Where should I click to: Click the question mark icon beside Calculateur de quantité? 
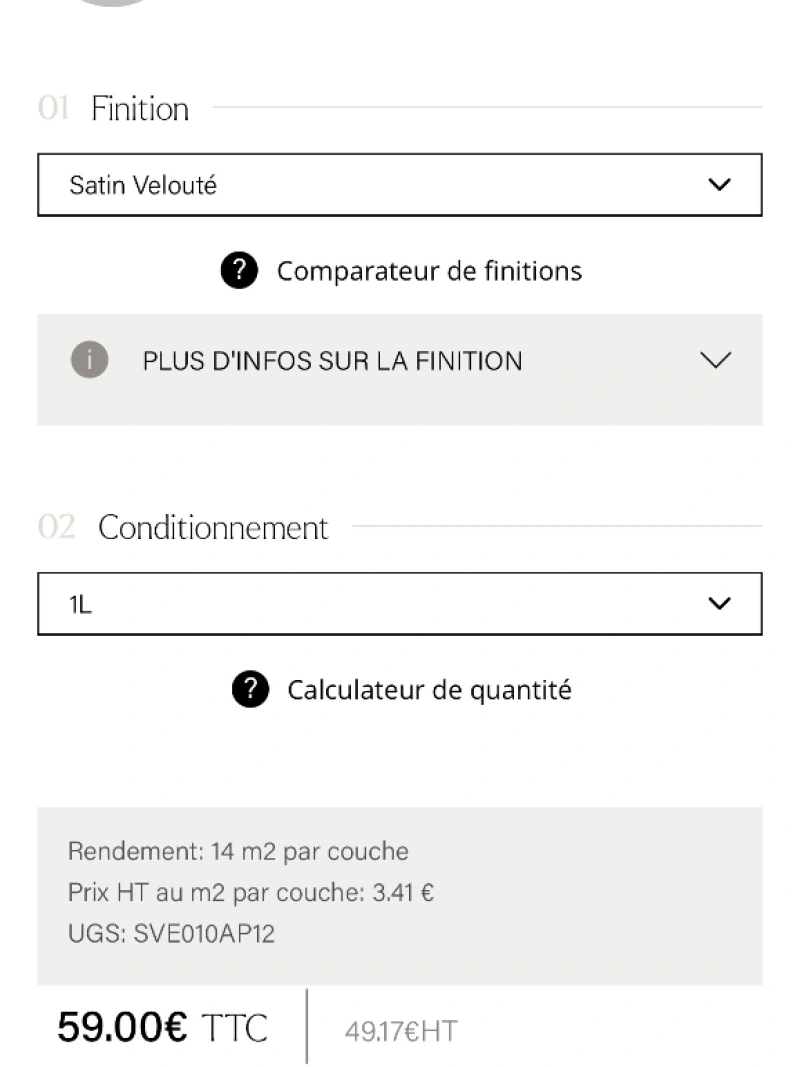point(250,689)
